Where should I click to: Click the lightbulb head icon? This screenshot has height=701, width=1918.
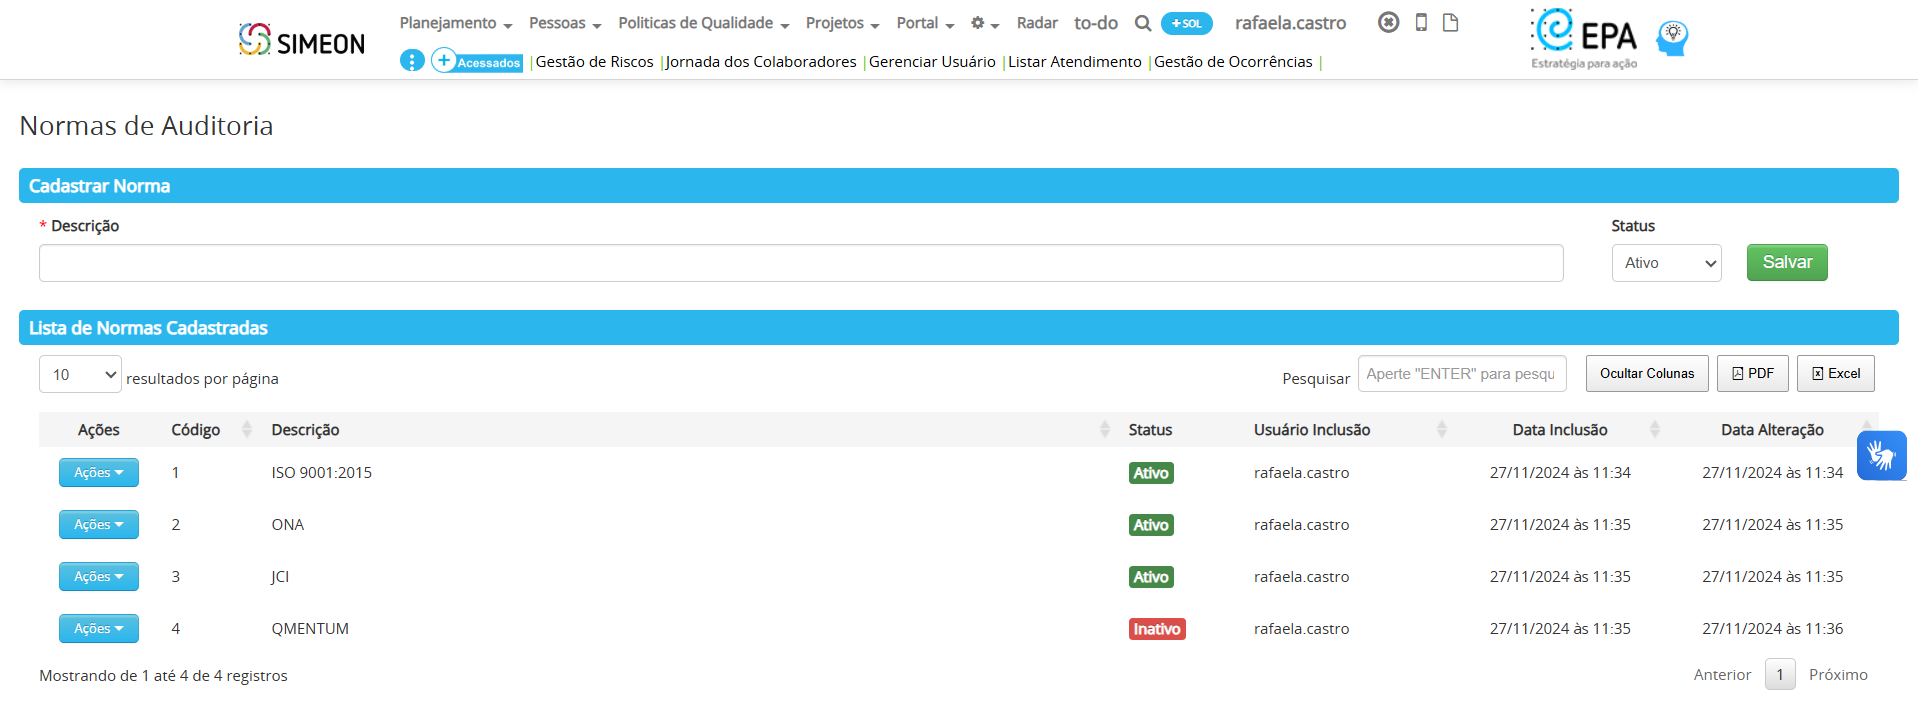coord(1672,38)
